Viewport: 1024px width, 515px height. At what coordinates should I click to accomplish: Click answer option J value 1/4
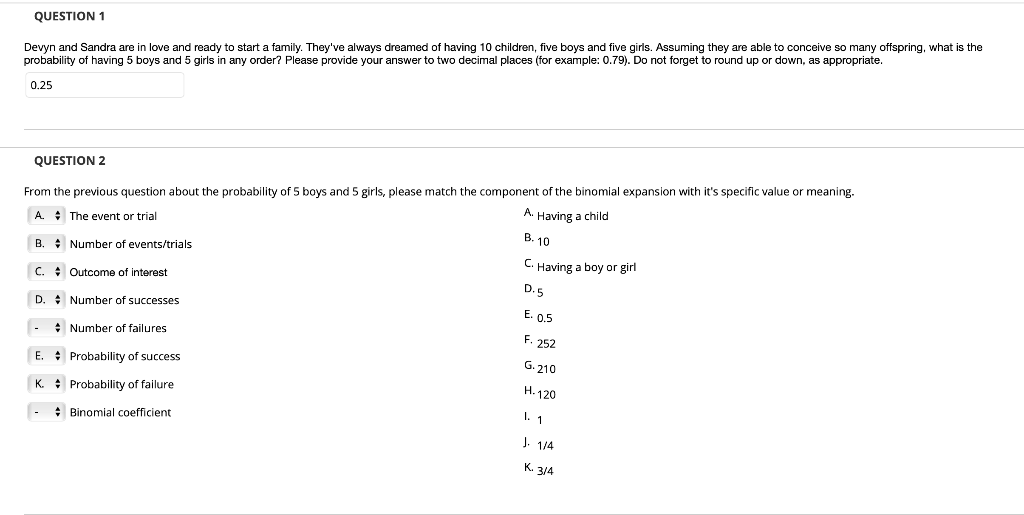coord(545,445)
